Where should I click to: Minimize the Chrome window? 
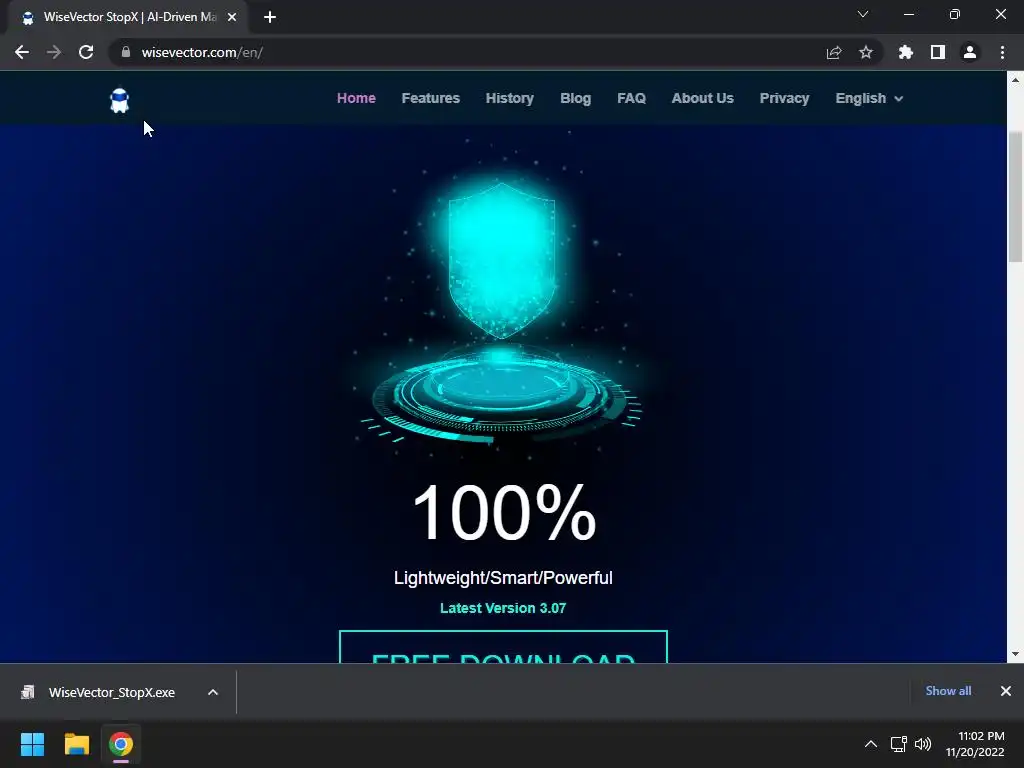point(908,14)
